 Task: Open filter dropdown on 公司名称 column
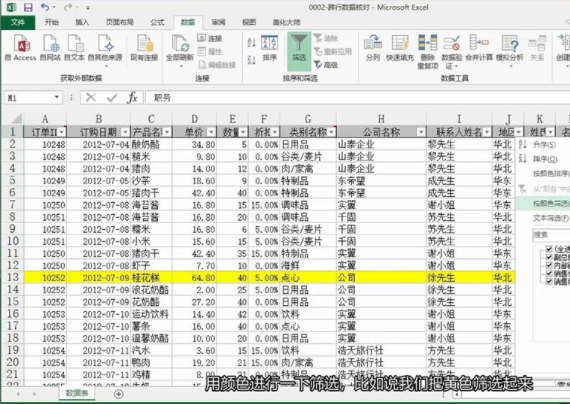421,132
